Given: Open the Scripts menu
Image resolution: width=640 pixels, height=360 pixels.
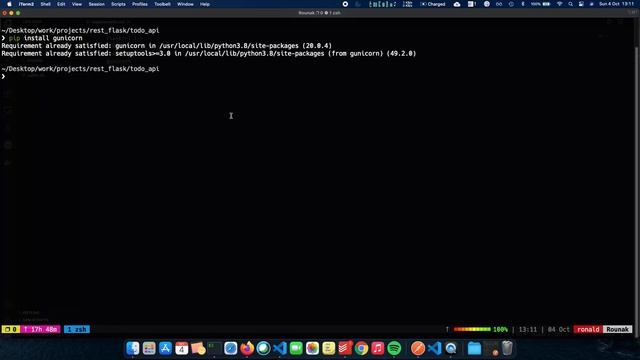Looking at the screenshot, I should [x=118, y=4].
